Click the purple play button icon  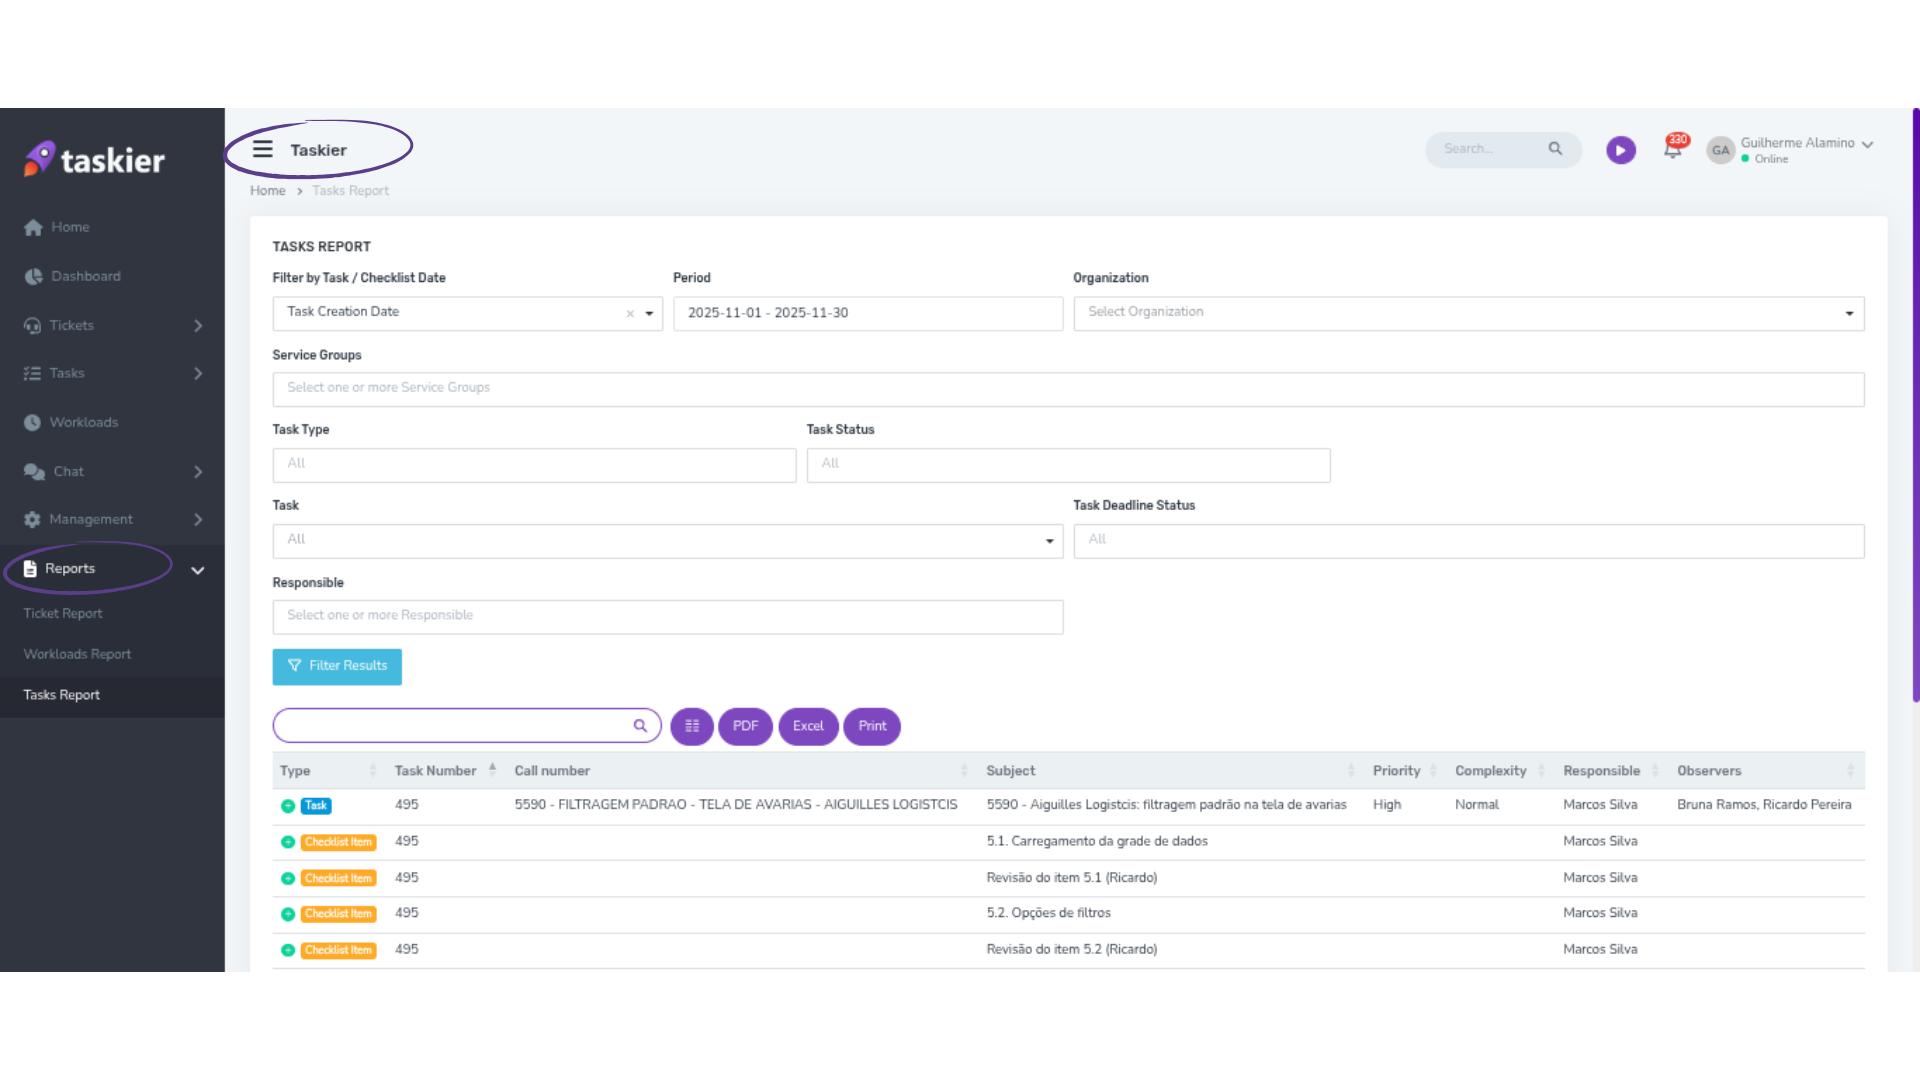1620,150
